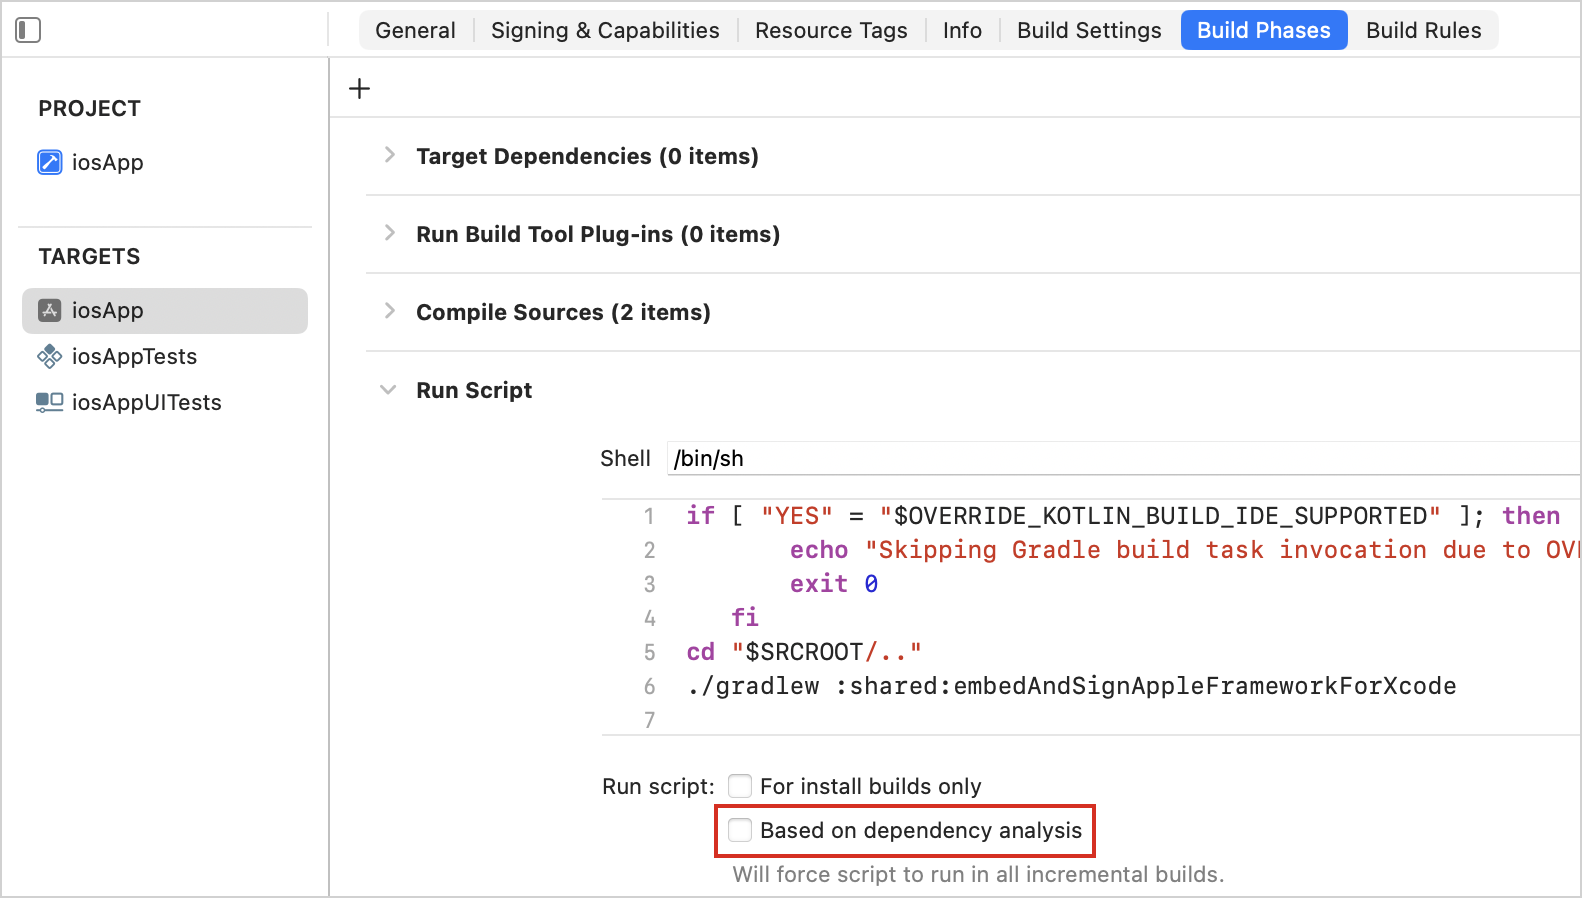Image resolution: width=1582 pixels, height=898 pixels.
Task: Click the Shell path input field
Action: [1124, 458]
